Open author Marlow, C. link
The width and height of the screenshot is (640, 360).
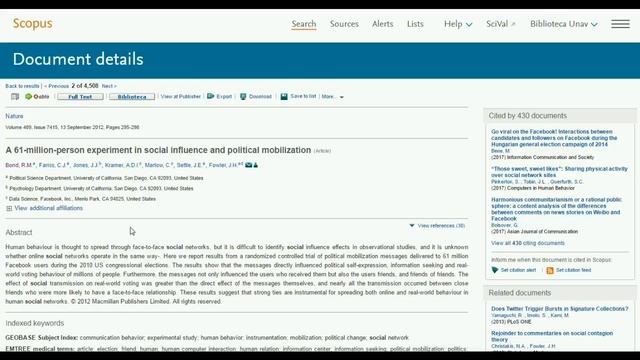point(158,165)
